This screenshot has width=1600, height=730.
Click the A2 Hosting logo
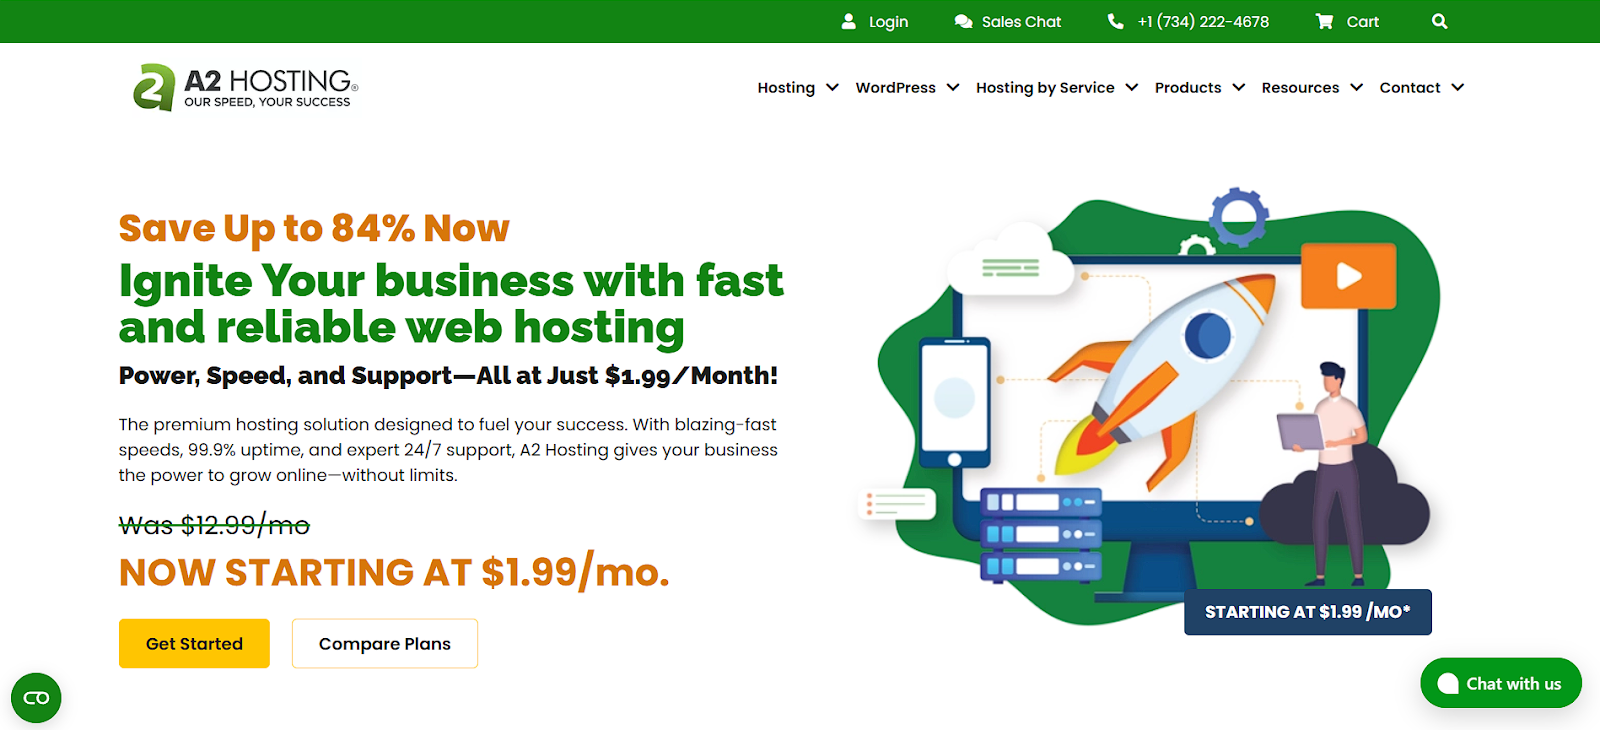click(x=245, y=87)
